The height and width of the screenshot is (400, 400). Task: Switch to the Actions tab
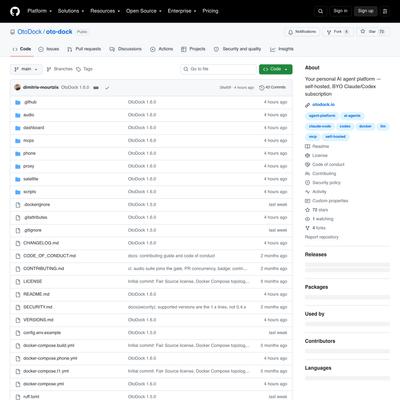(162, 49)
